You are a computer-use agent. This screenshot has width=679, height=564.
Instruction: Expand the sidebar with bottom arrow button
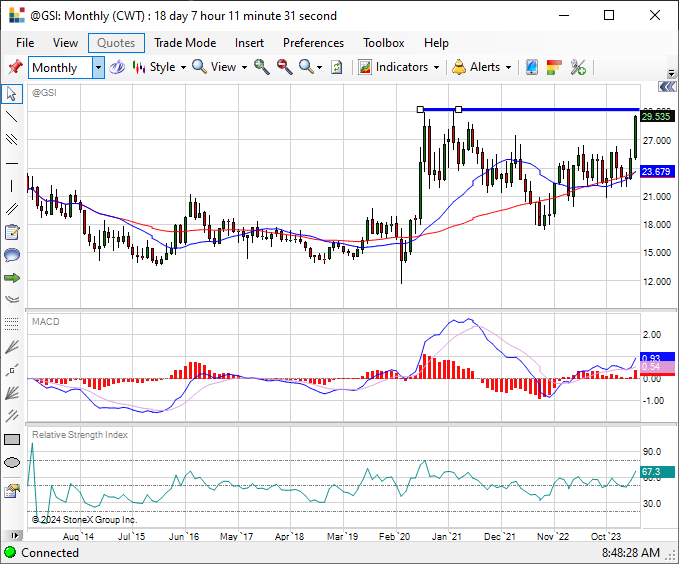[x=14, y=535]
